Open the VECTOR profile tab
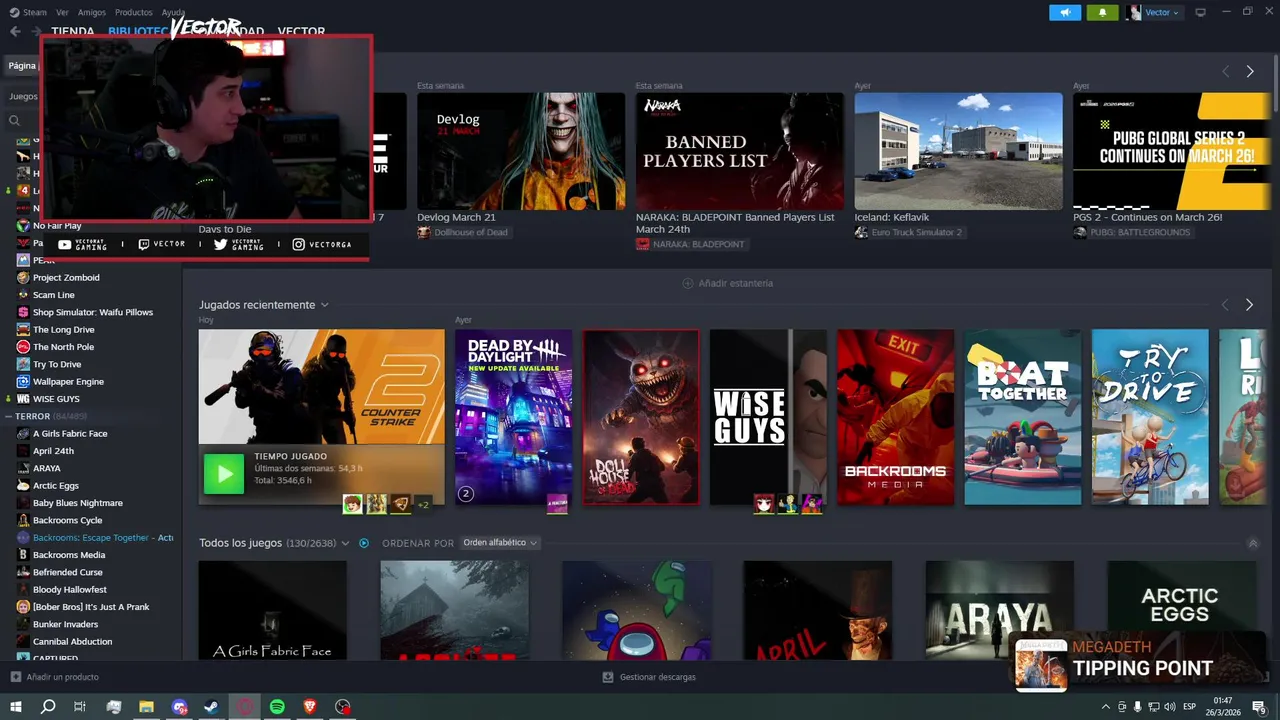 point(301,31)
